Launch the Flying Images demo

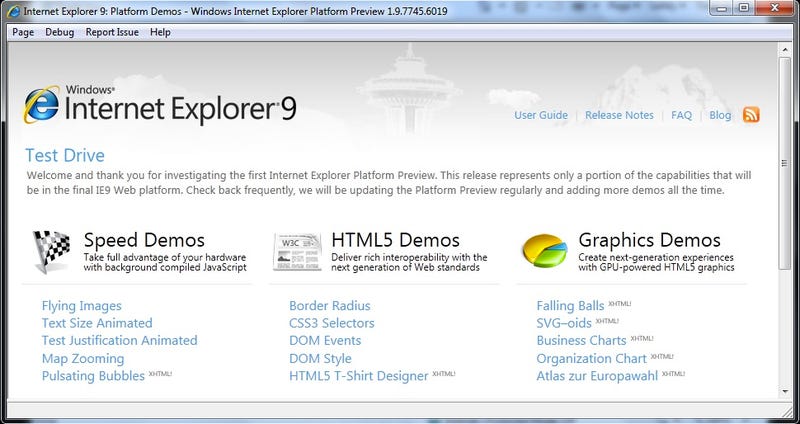click(x=82, y=306)
